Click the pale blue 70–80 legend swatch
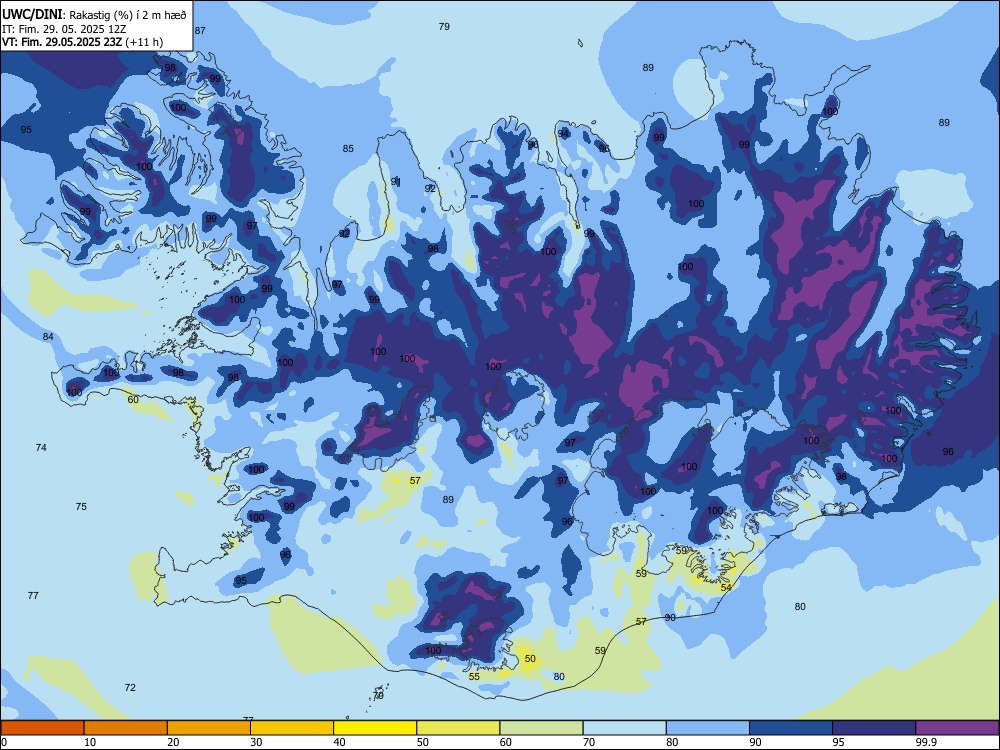The image size is (1000, 750). 624,728
